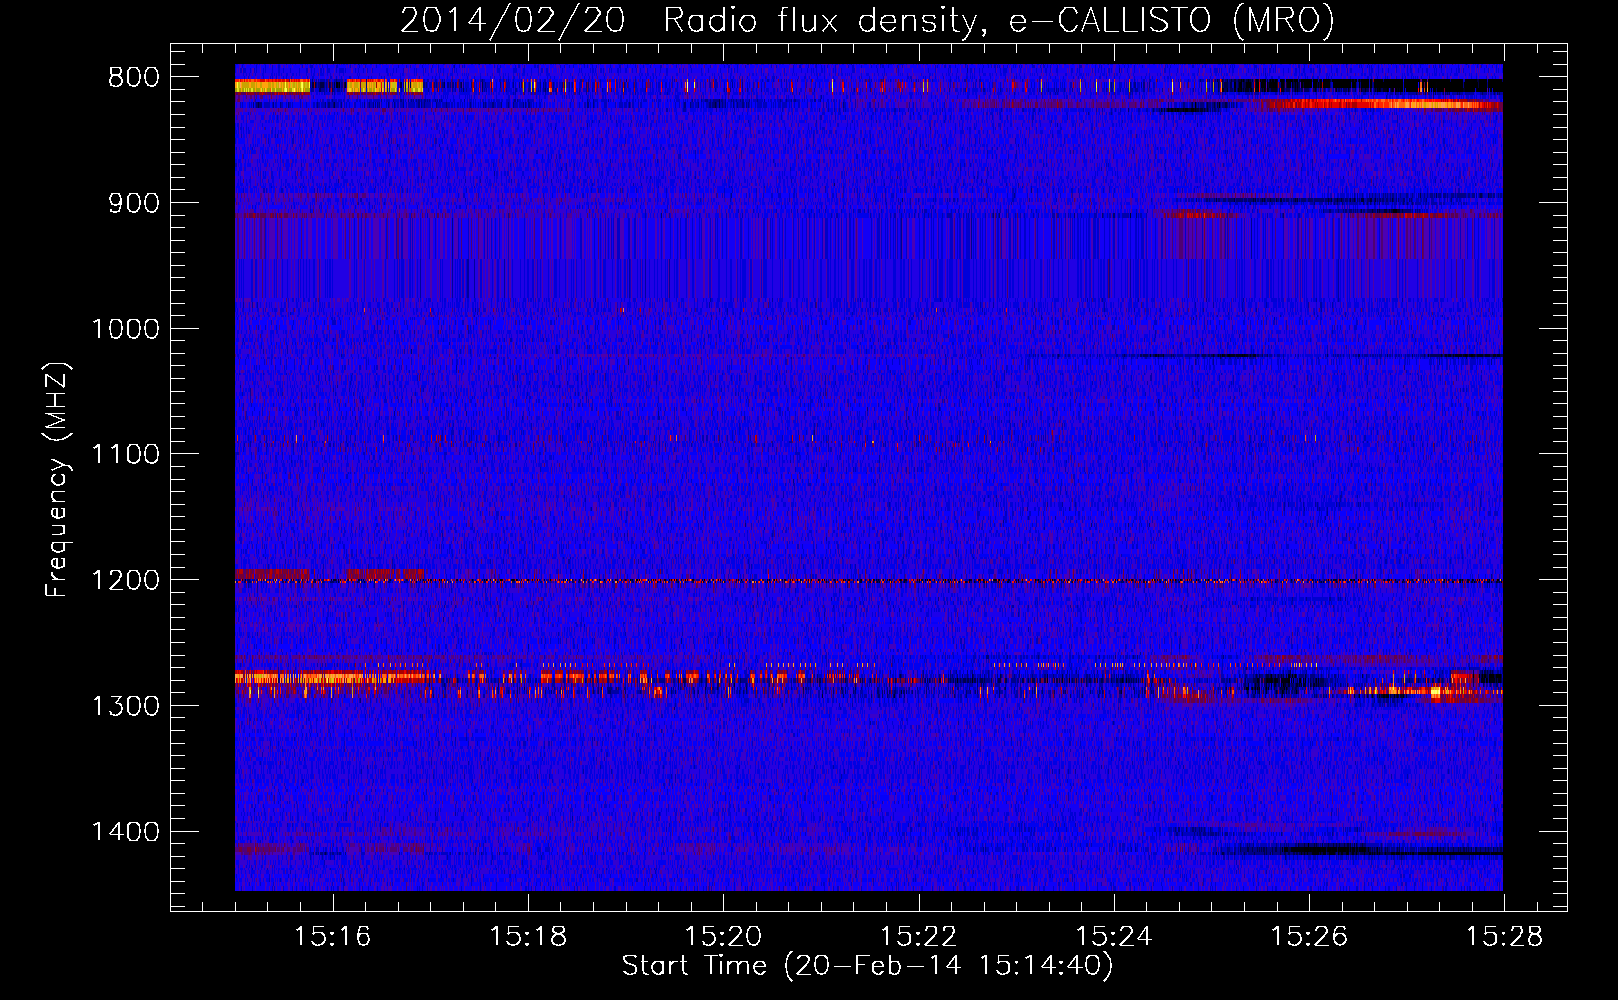Click the '15:24' time axis label

tap(1113, 936)
